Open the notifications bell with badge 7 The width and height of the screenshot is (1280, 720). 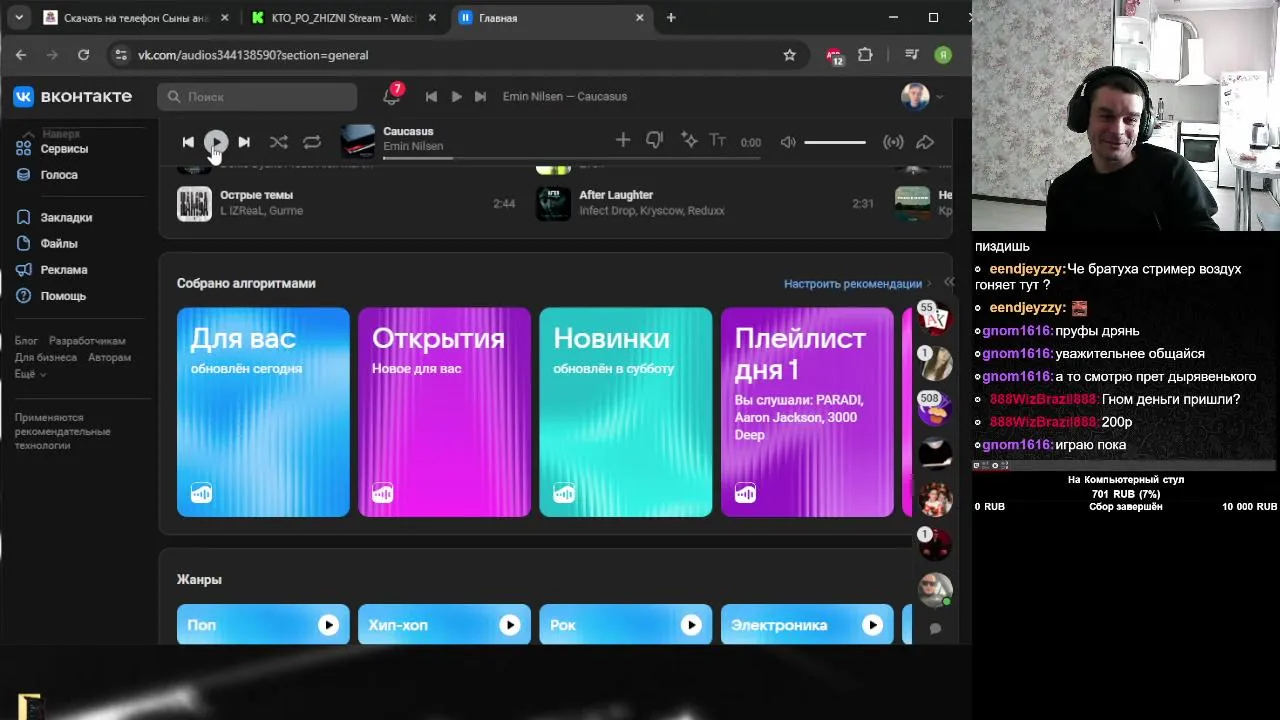(391, 96)
